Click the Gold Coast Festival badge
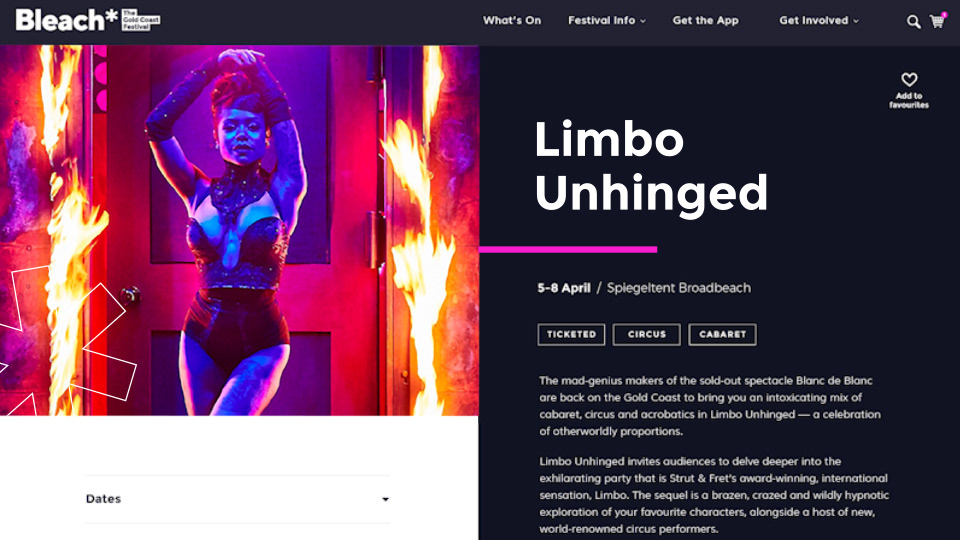960x540 pixels. [x=141, y=20]
